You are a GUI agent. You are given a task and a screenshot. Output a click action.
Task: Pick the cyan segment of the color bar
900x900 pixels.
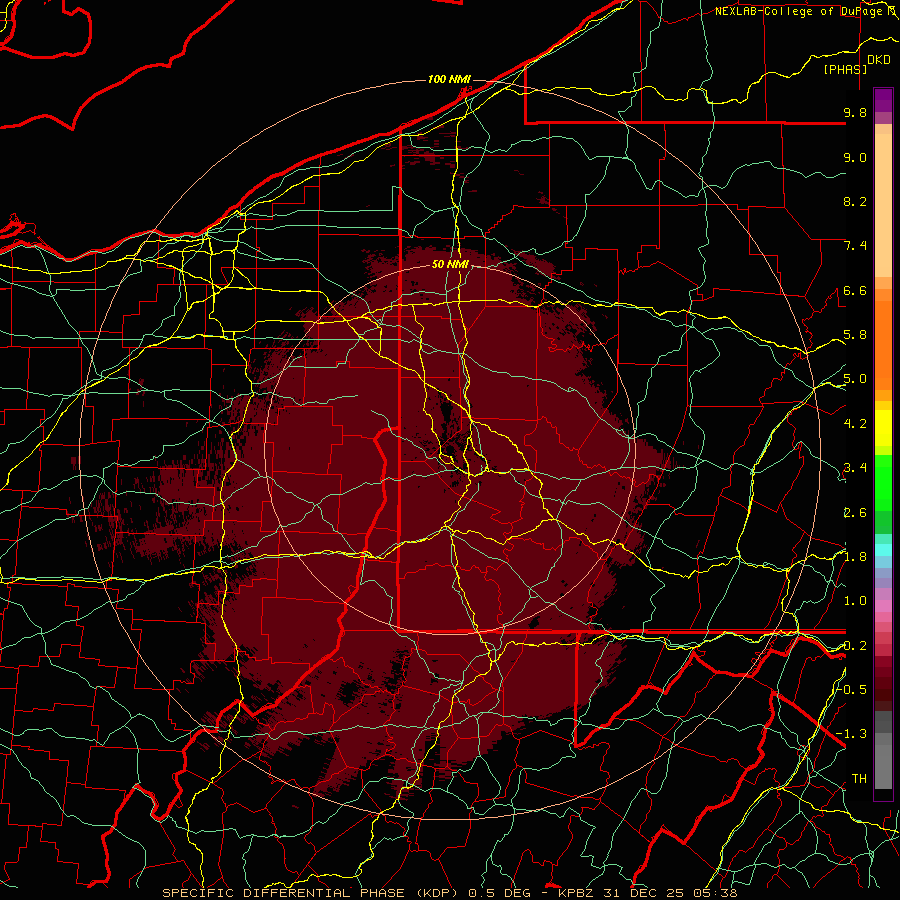(x=883, y=549)
